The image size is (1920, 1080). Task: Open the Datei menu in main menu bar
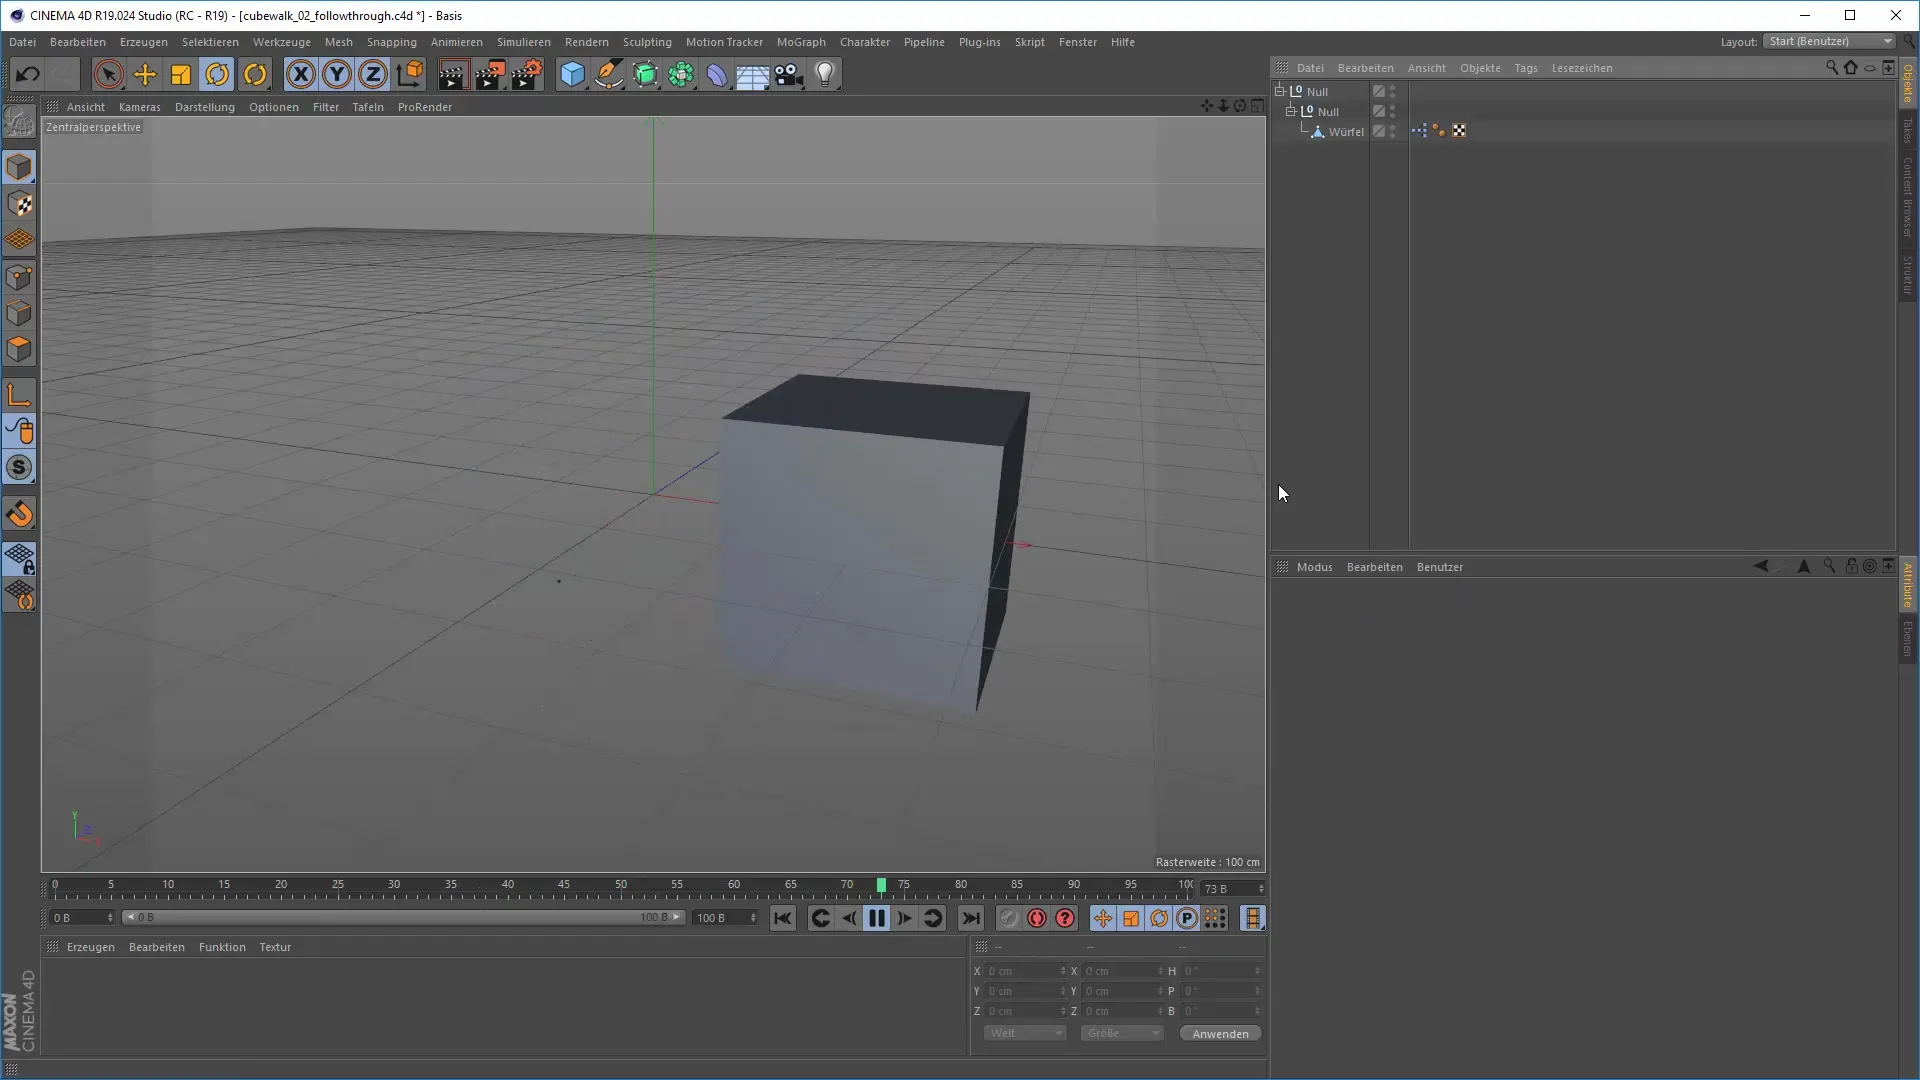tap(22, 42)
